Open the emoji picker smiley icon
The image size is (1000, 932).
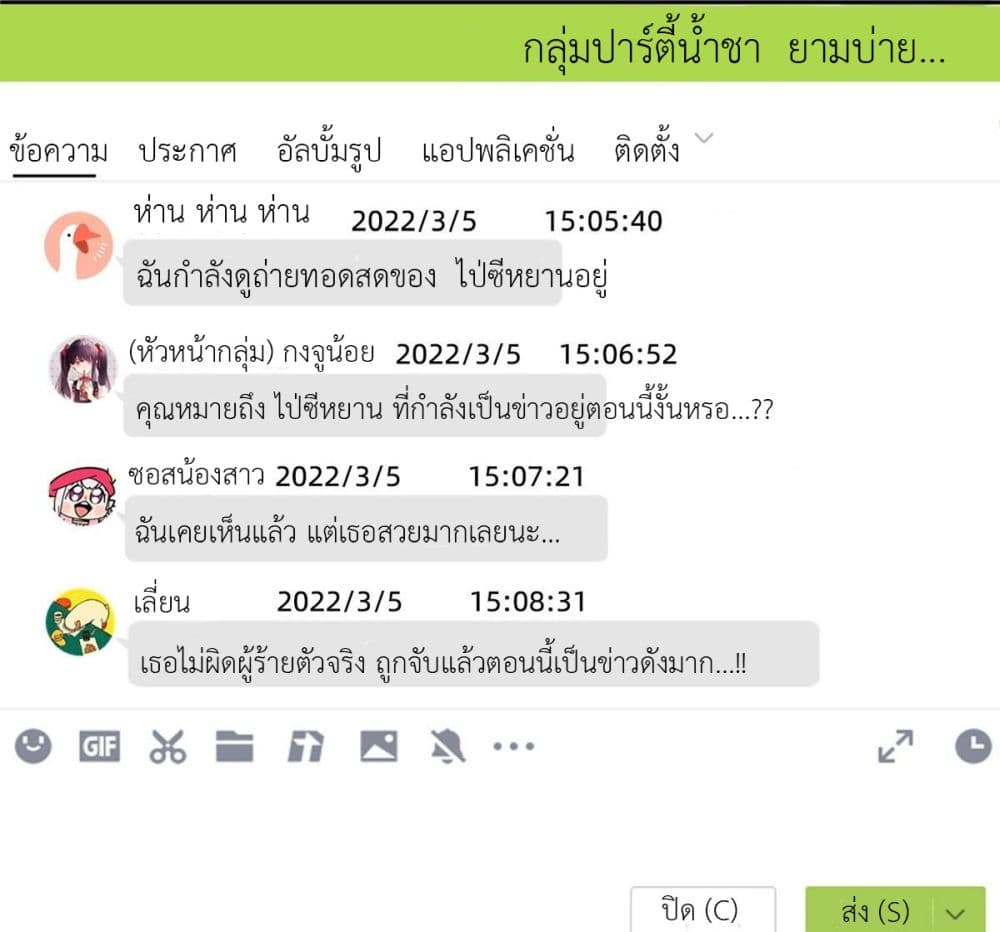[33, 746]
